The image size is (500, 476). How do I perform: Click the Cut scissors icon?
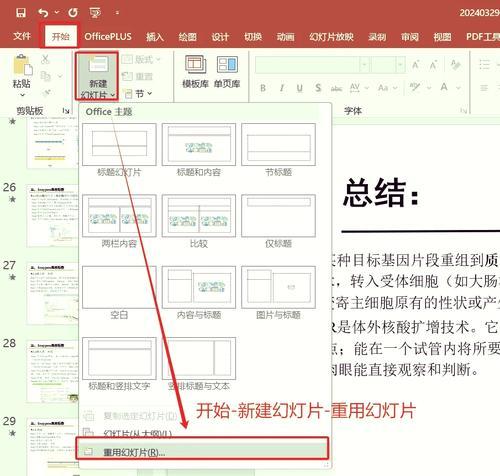(x=45, y=59)
